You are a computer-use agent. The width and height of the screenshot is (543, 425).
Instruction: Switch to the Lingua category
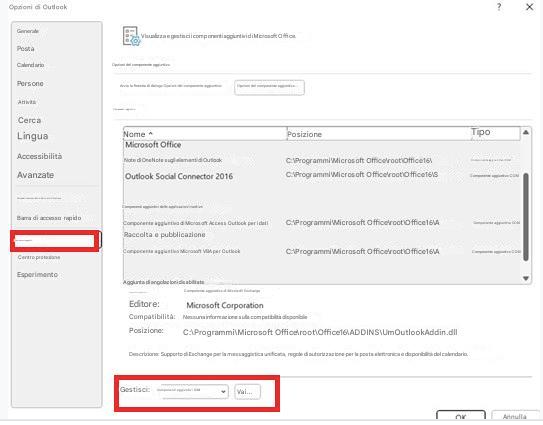[33, 136]
